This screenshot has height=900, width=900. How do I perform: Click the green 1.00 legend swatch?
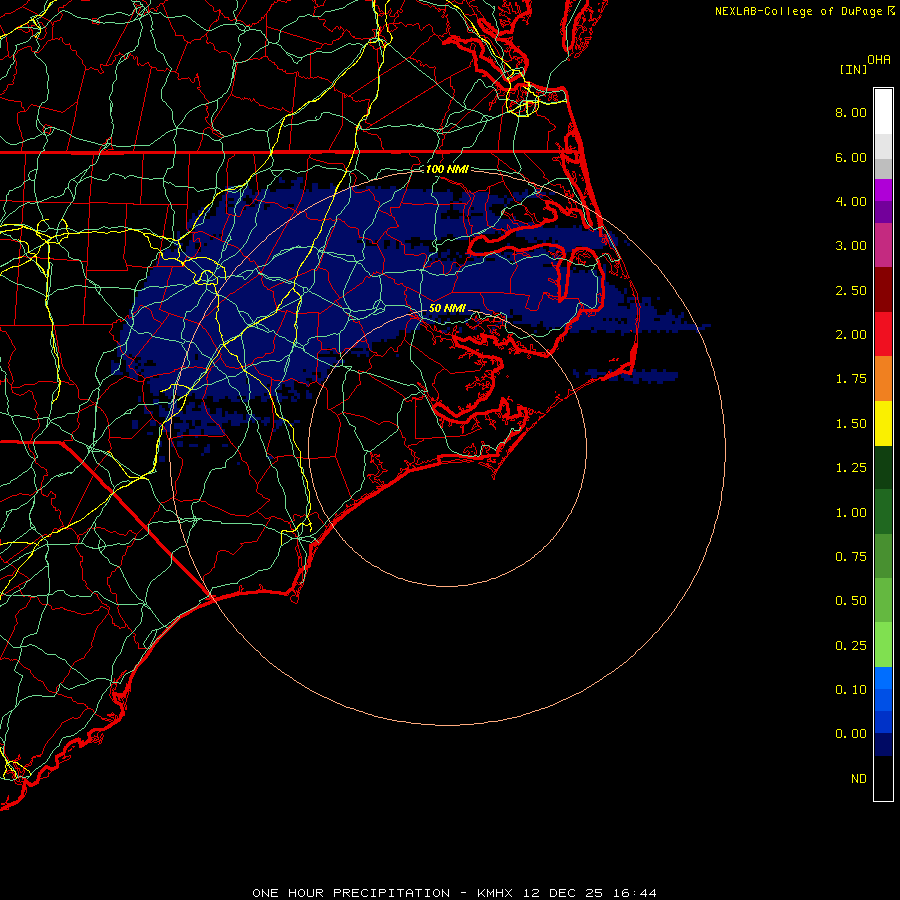tap(883, 512)
